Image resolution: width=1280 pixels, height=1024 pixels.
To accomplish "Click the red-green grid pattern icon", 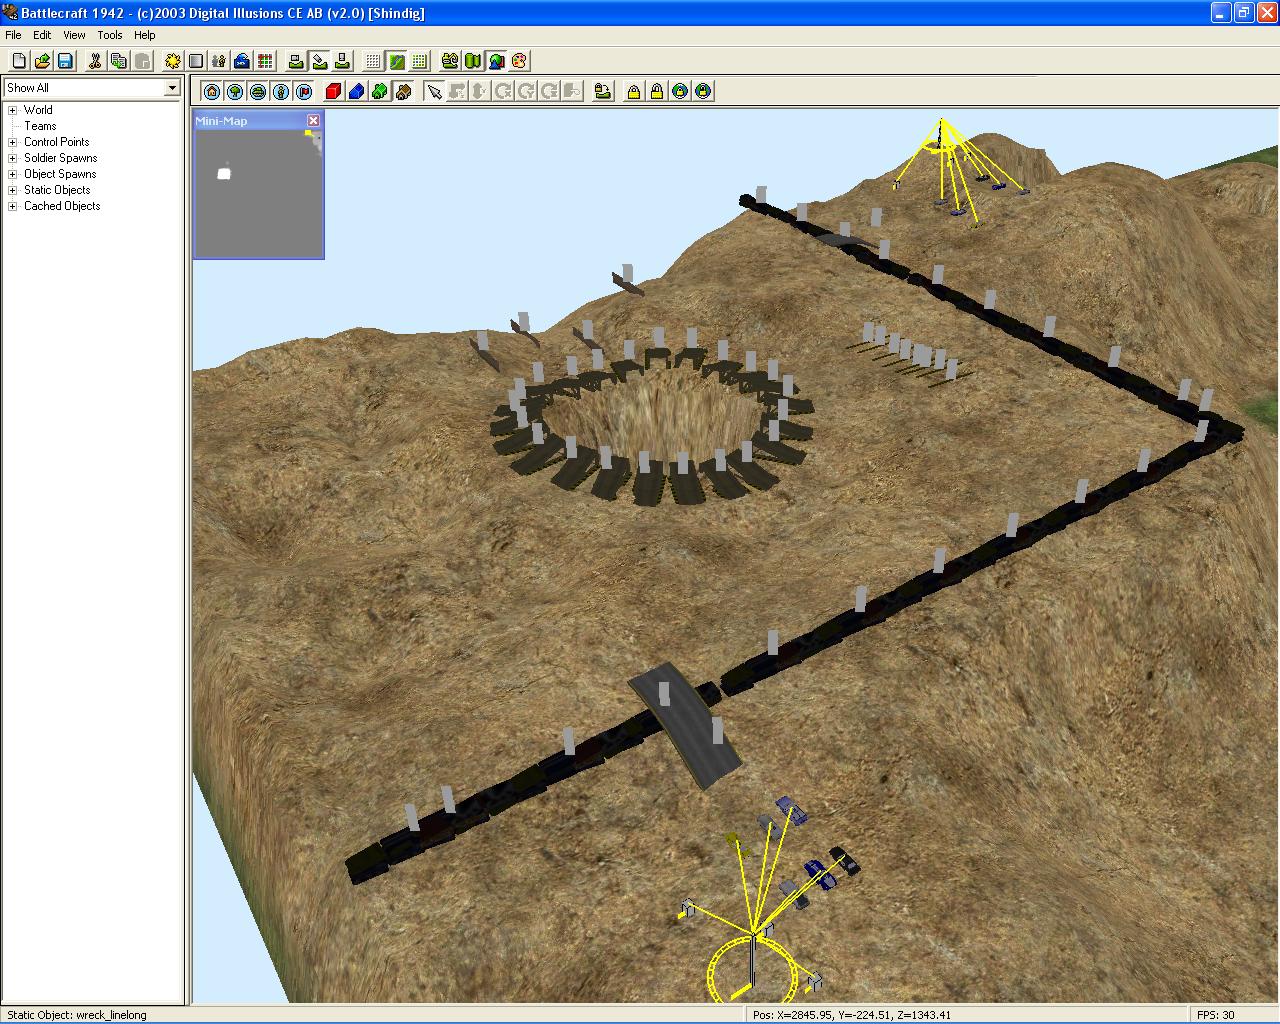I will coord(265,61).
